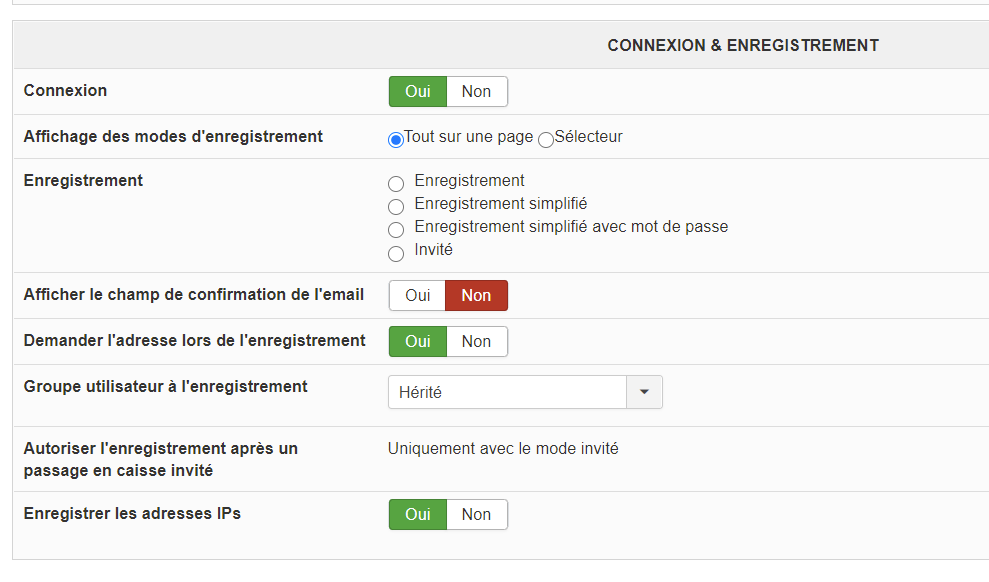Screen dimensions: 989x582
Task: Set Connexion to Non
Action: (x=476, y=92)
